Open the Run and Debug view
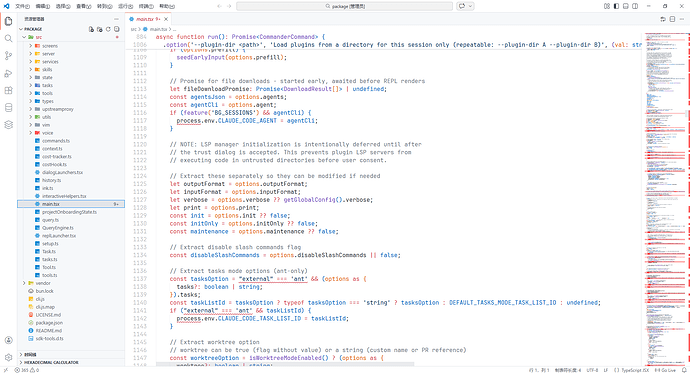The width and height of the screenshot is (690, 373). click(8, 73)
